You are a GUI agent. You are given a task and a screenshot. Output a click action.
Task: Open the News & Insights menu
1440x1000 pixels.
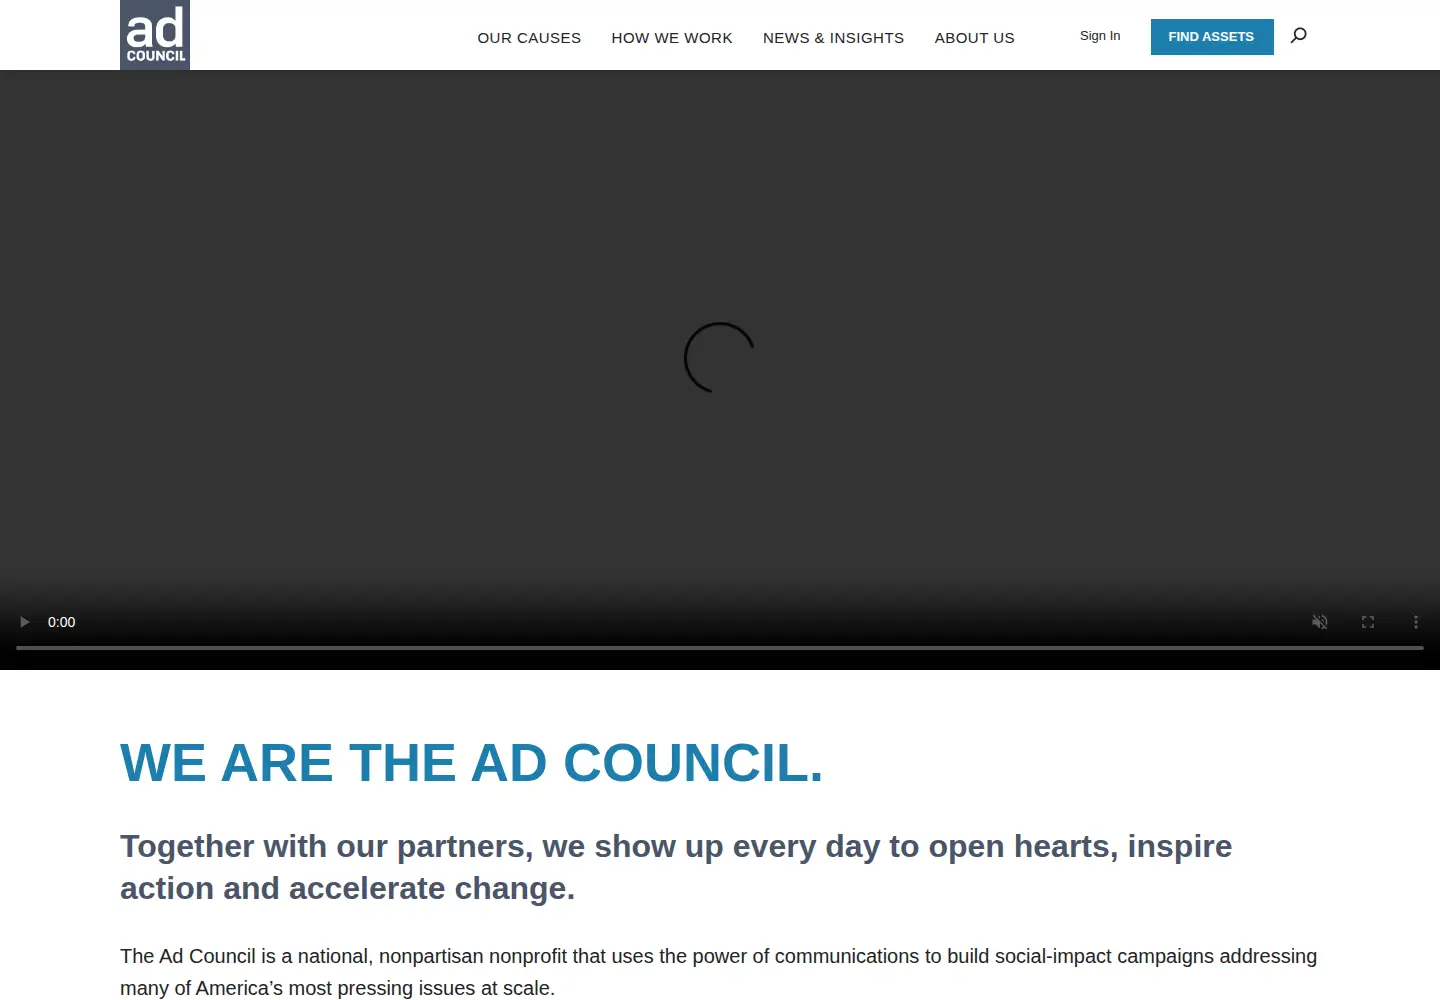833,38
